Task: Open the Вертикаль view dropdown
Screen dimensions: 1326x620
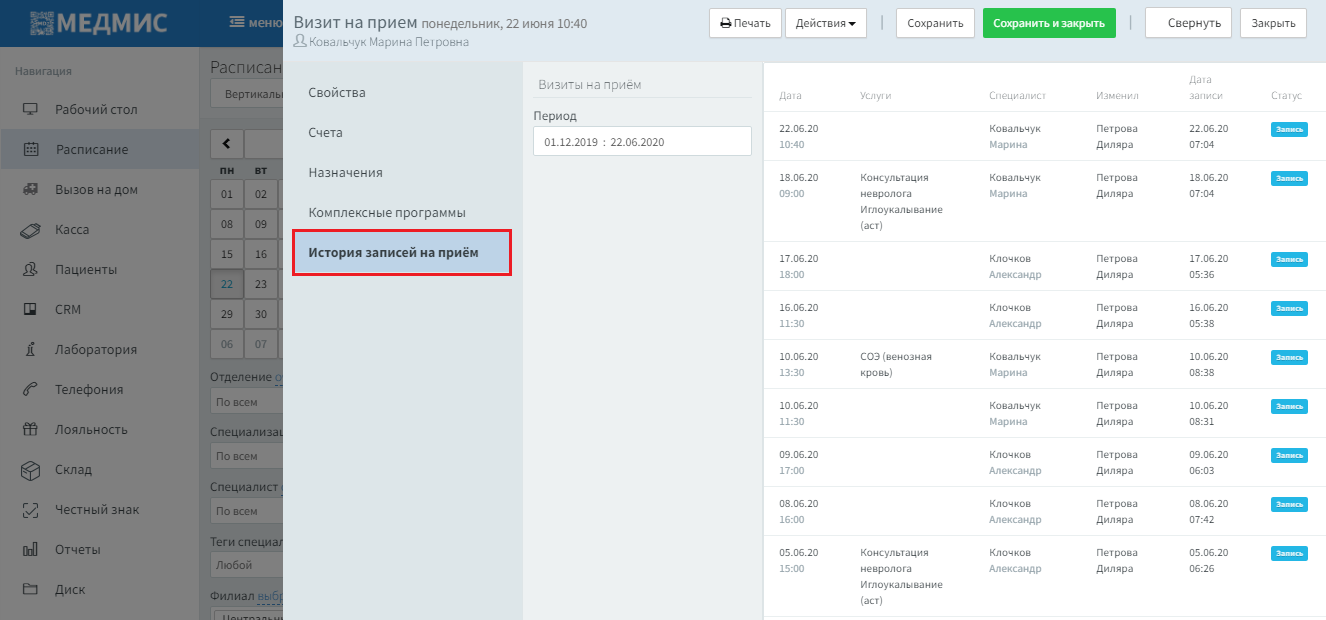Action: 247,94
